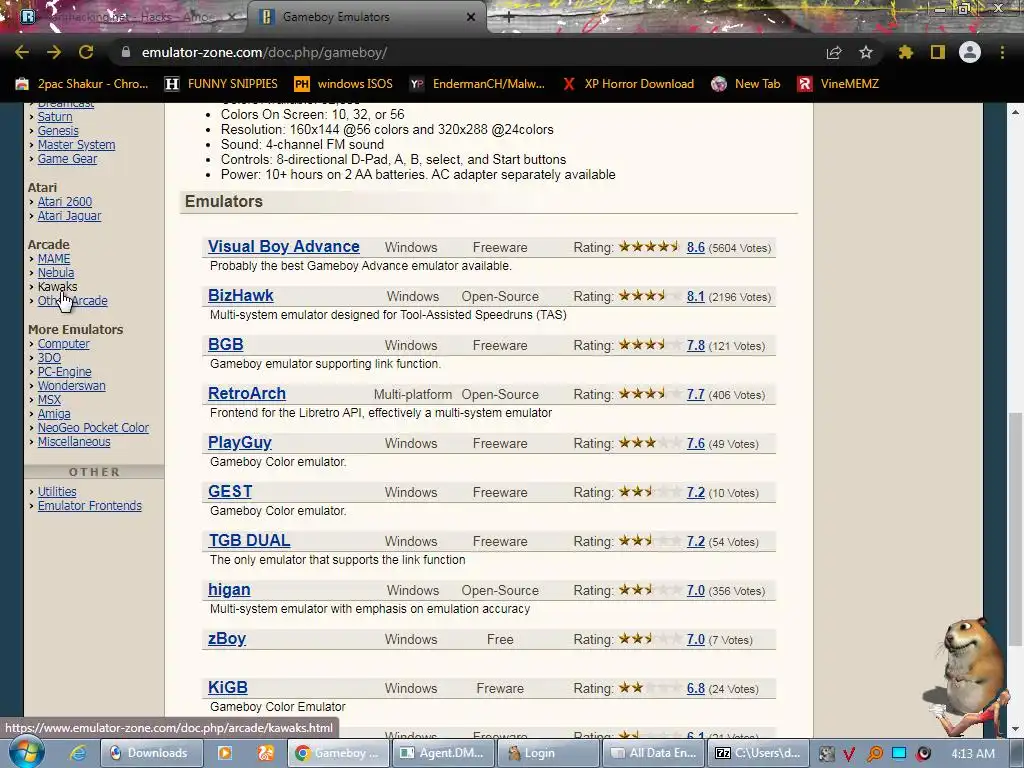Image resolution: width=1024 pixels, height=768 pixels.
Task: Click the scrollbar down arrow
Action: tap(1015, 729)
